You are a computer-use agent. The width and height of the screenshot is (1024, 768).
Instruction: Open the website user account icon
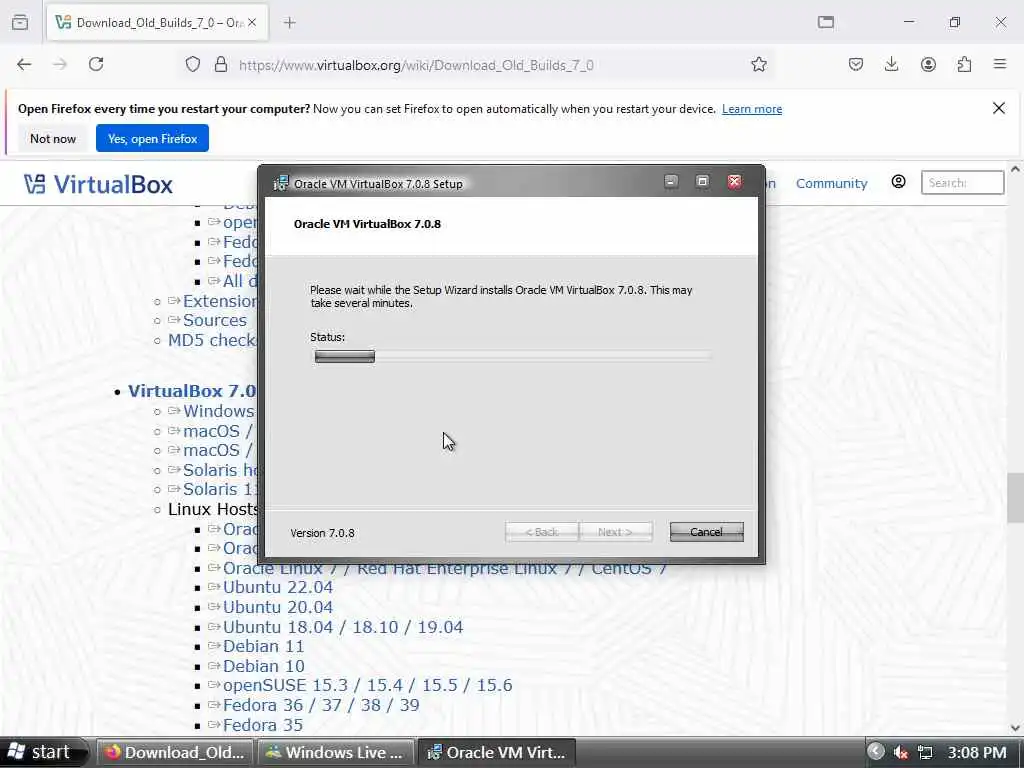point(899,182)
